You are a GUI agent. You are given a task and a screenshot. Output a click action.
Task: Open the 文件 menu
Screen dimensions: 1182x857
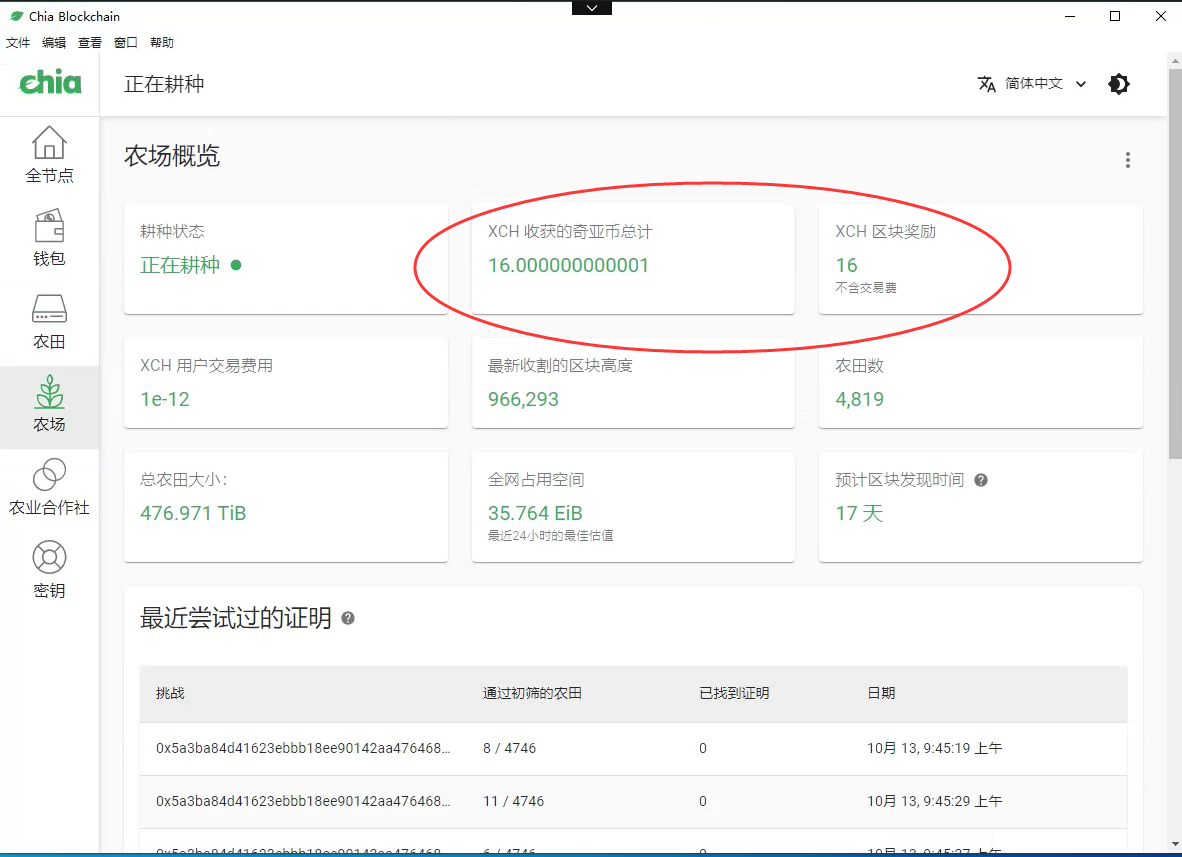click(x=18, y=43)
